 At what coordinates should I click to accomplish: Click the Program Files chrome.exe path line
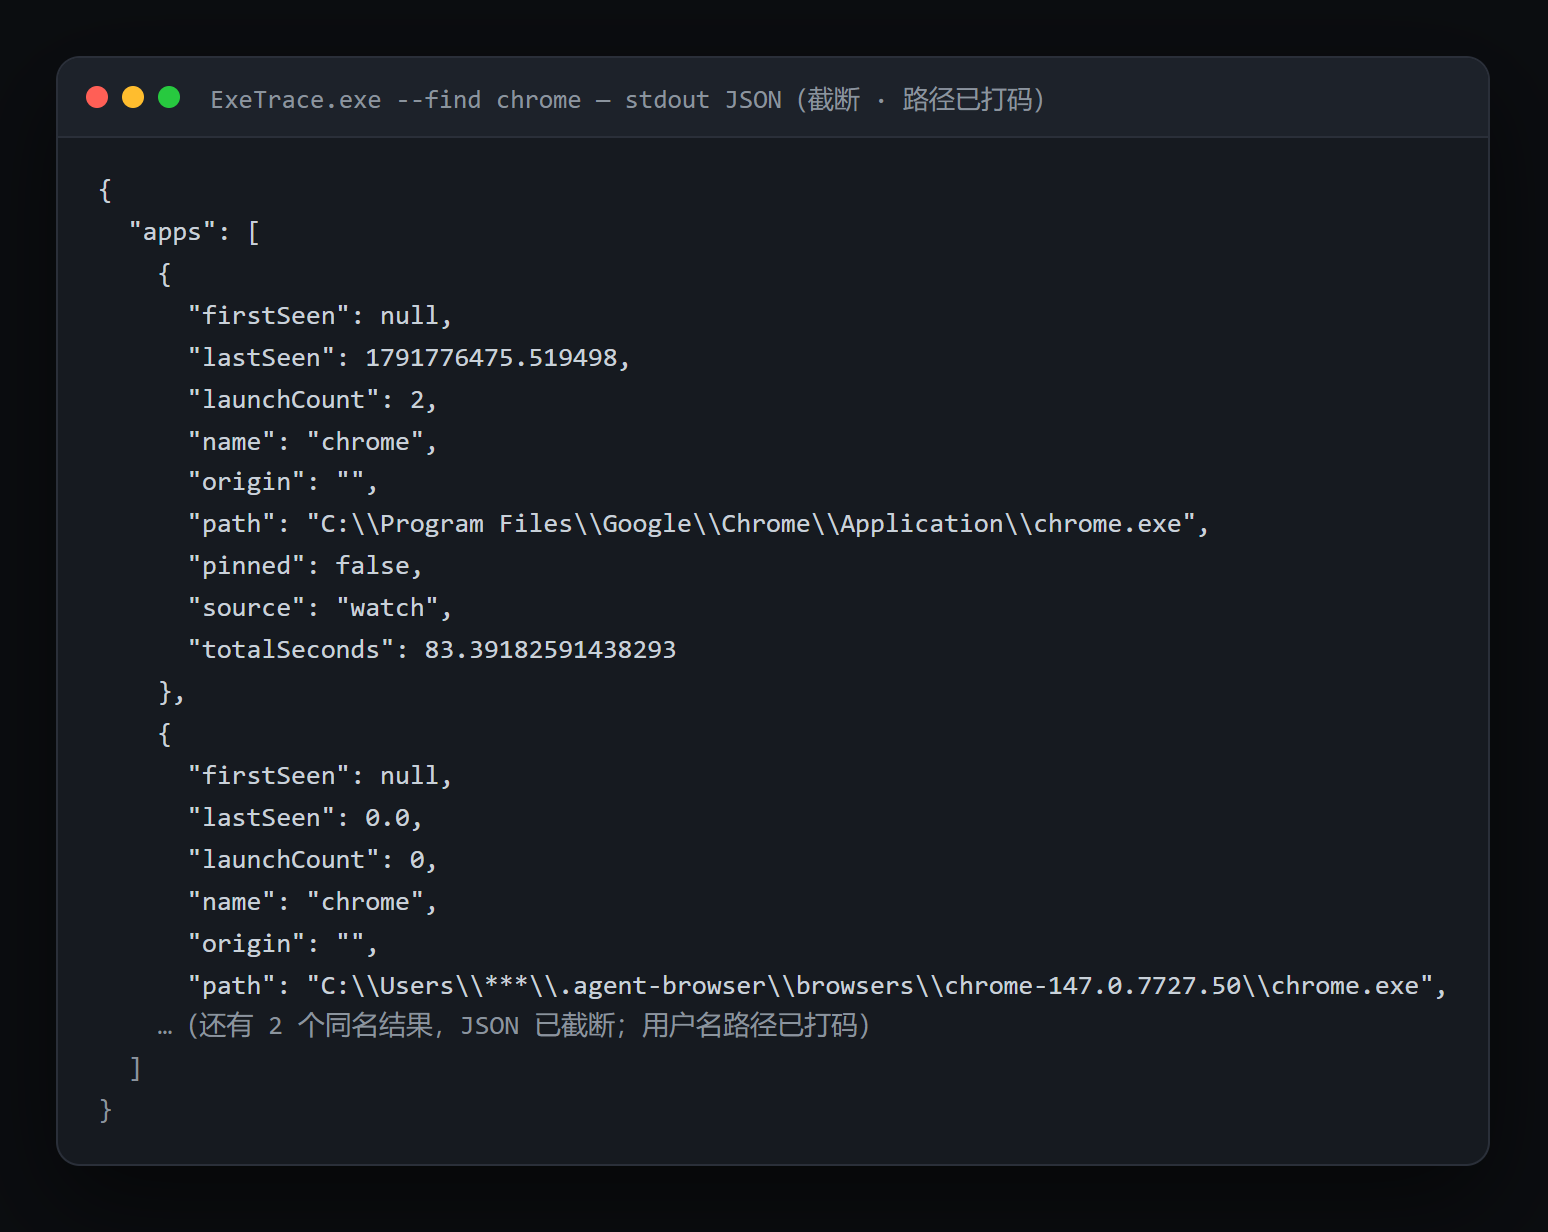point(698,524)
